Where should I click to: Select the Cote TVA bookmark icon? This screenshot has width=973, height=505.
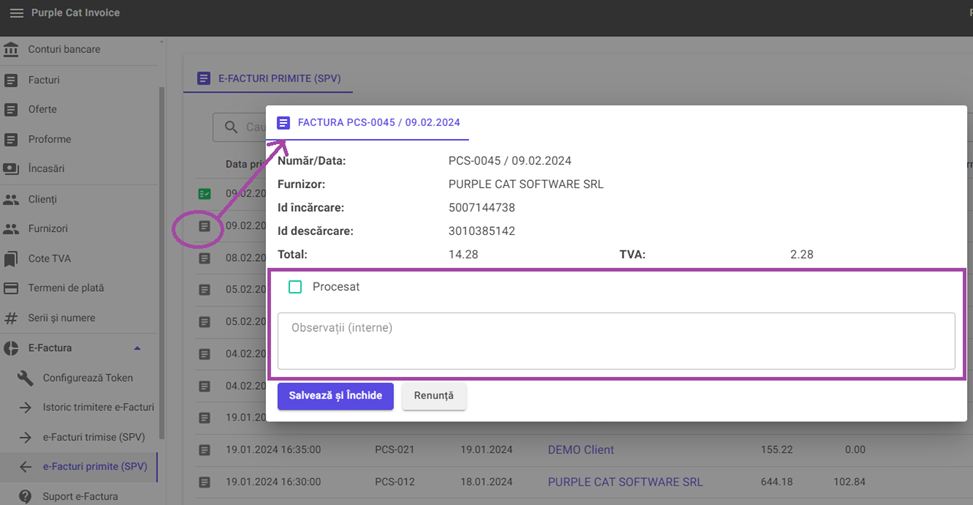11,259
